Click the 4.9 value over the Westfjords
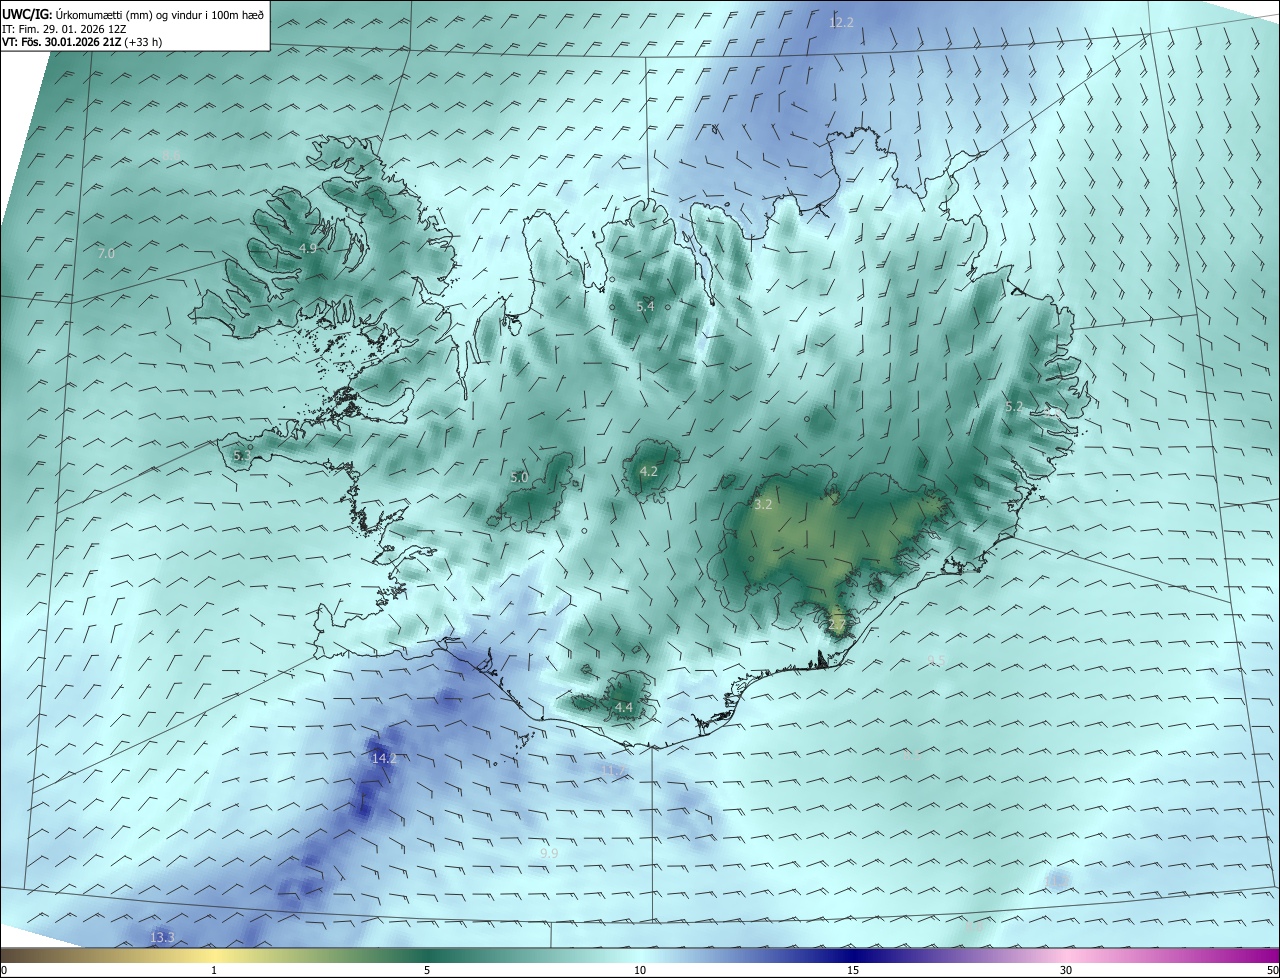Viewport: 1280px width, 978px height. [308, 248]
